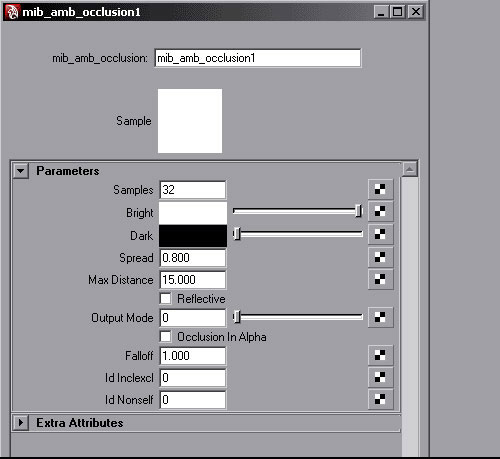Click the Output Mode label

[122, 318]
